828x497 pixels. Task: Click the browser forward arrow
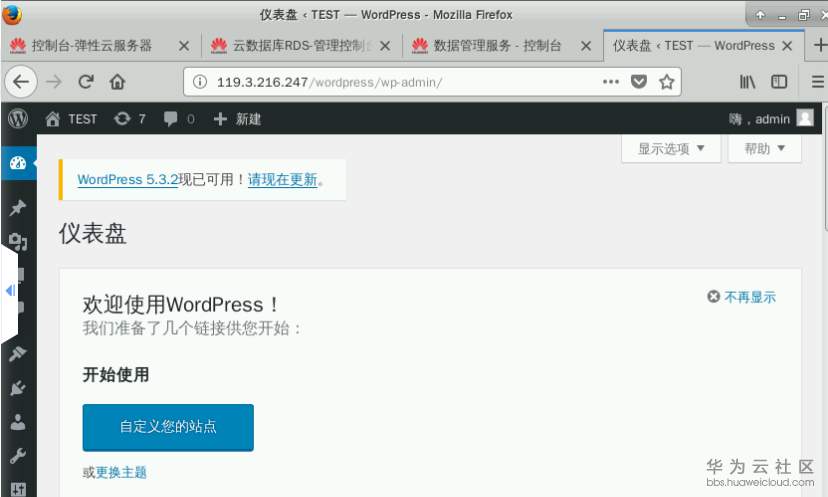click(x=54, y=82)
